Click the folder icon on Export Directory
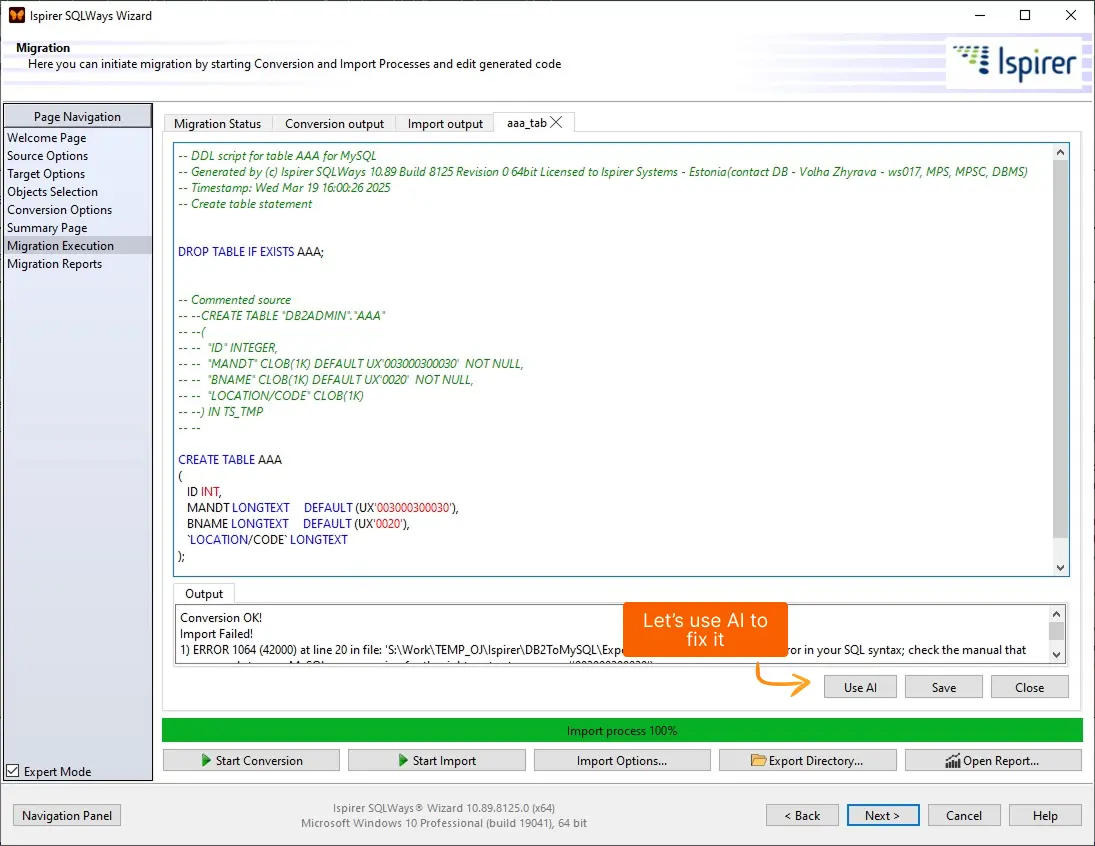The width and height of the screenshot is (1095, 846). pyautogui.click(x=758, y=760)
